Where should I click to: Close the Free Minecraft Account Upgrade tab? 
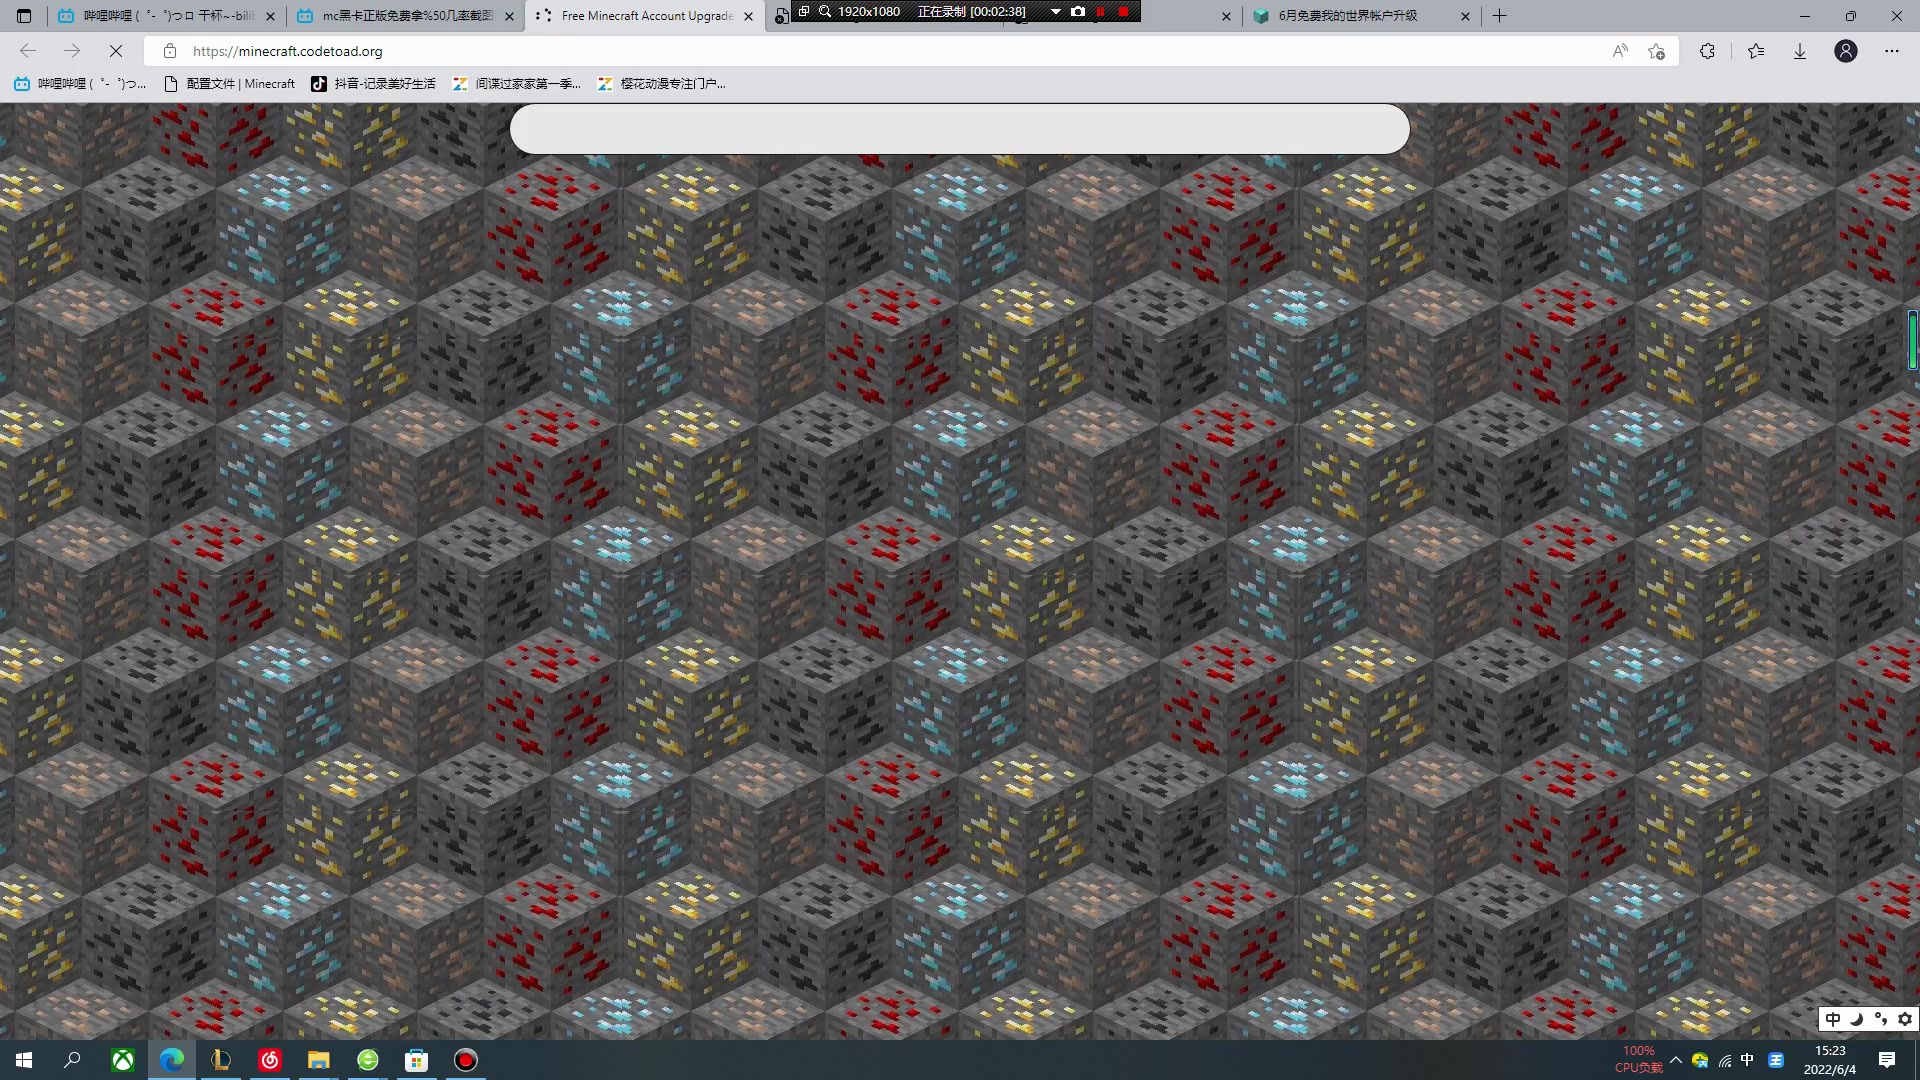tap(748, 16)
